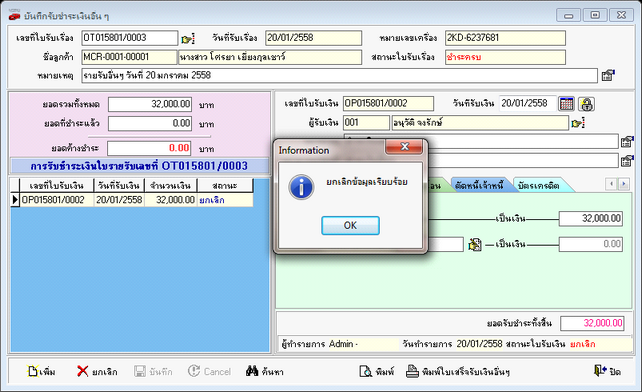
Task: Open the remark note editor icon
Action: (608, 75)
